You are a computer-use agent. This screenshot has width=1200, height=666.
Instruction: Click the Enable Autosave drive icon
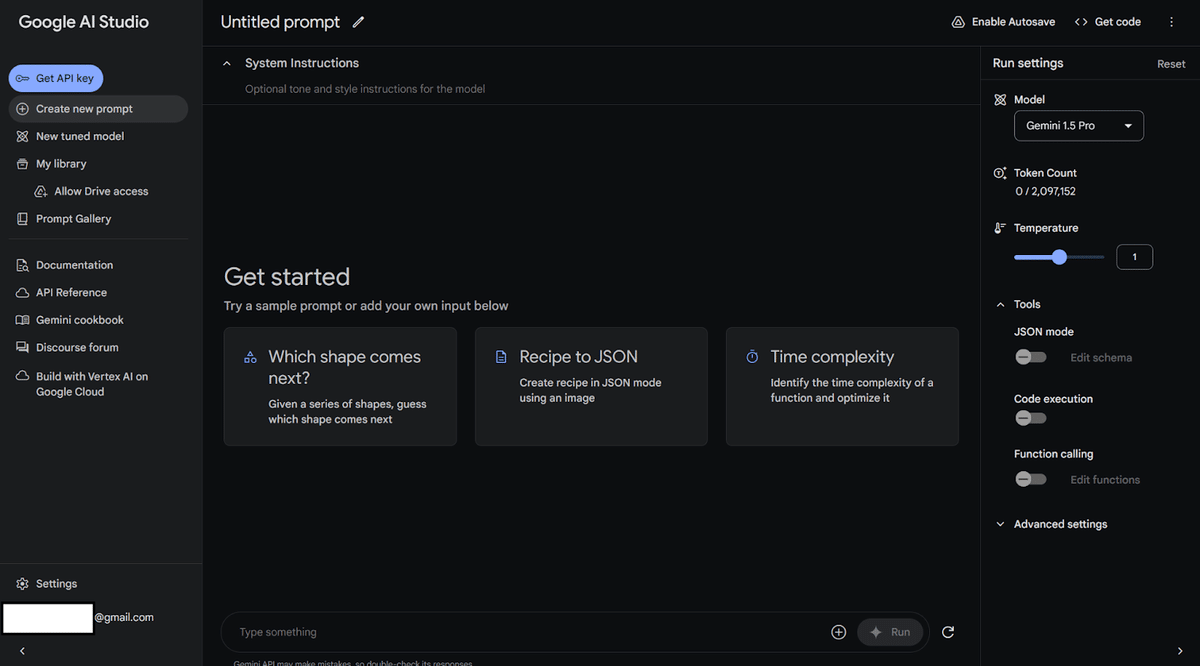point(958,22)
